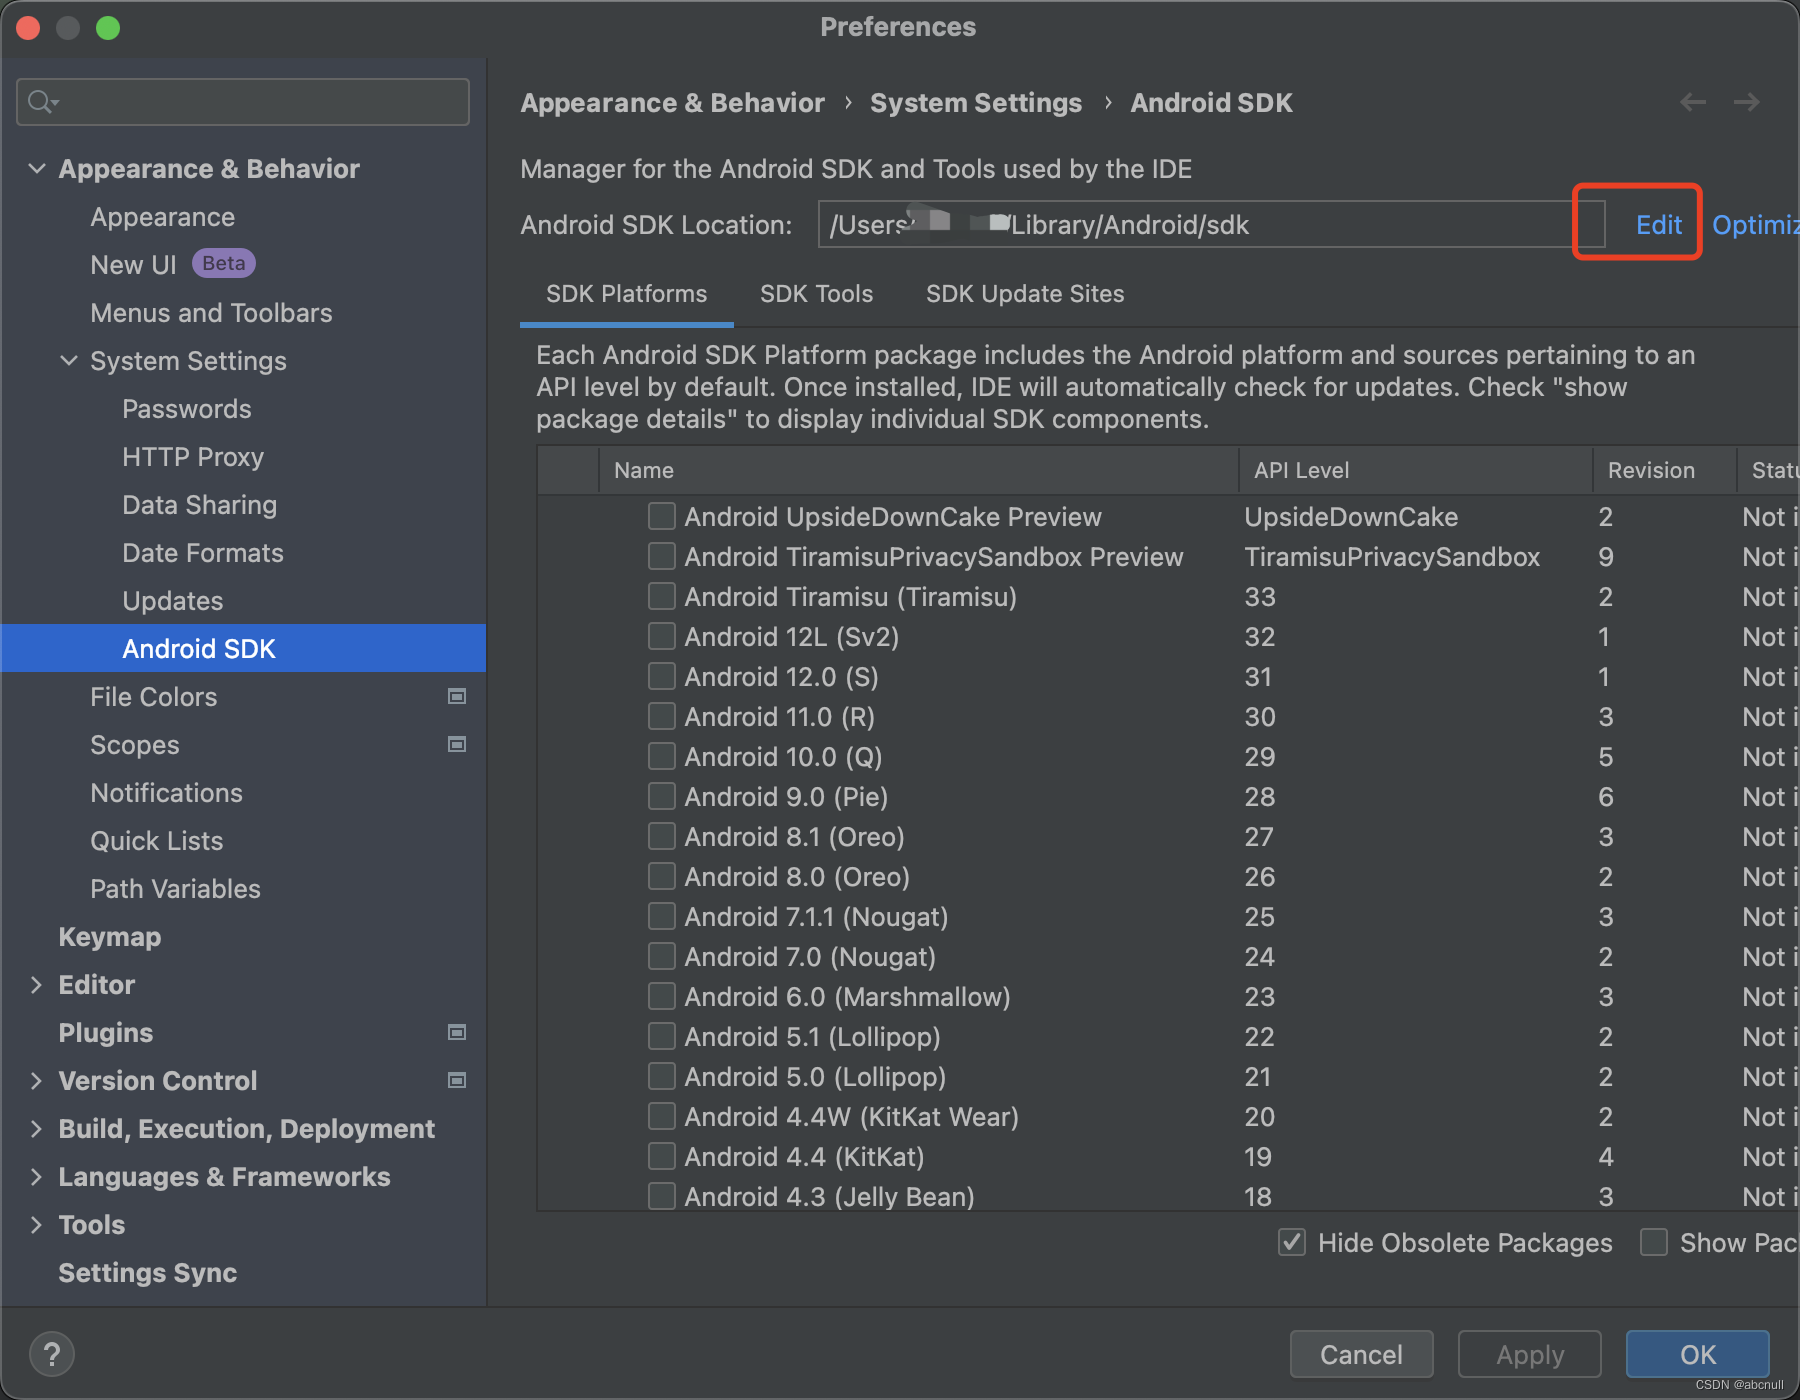Click the forward navigation arrow
Screen dimensions: 1800x1400
coord(1746,102)
